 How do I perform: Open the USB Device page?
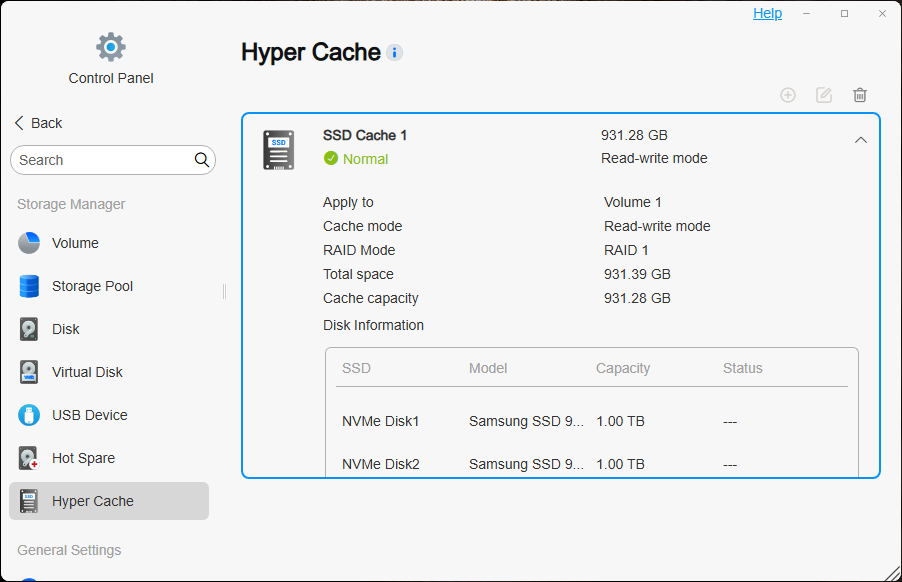coord(89,415)
